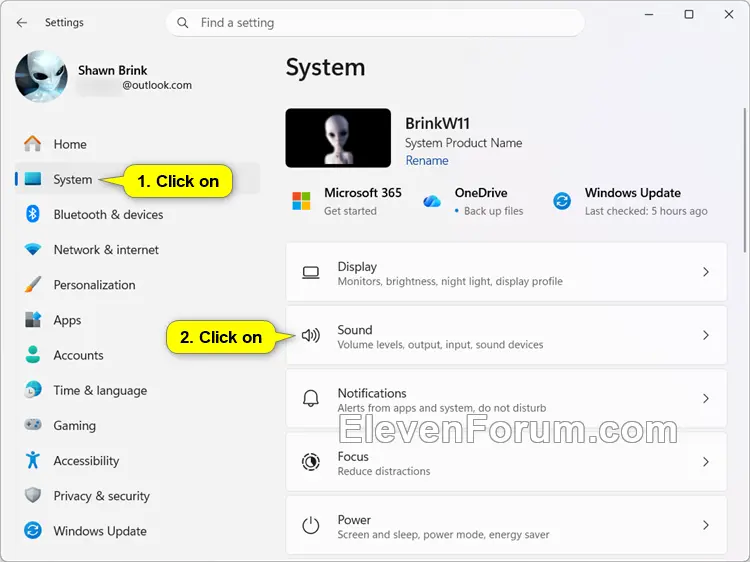Open Time & language settings
Screen dimensions: 750x562
tap(137, 390)
